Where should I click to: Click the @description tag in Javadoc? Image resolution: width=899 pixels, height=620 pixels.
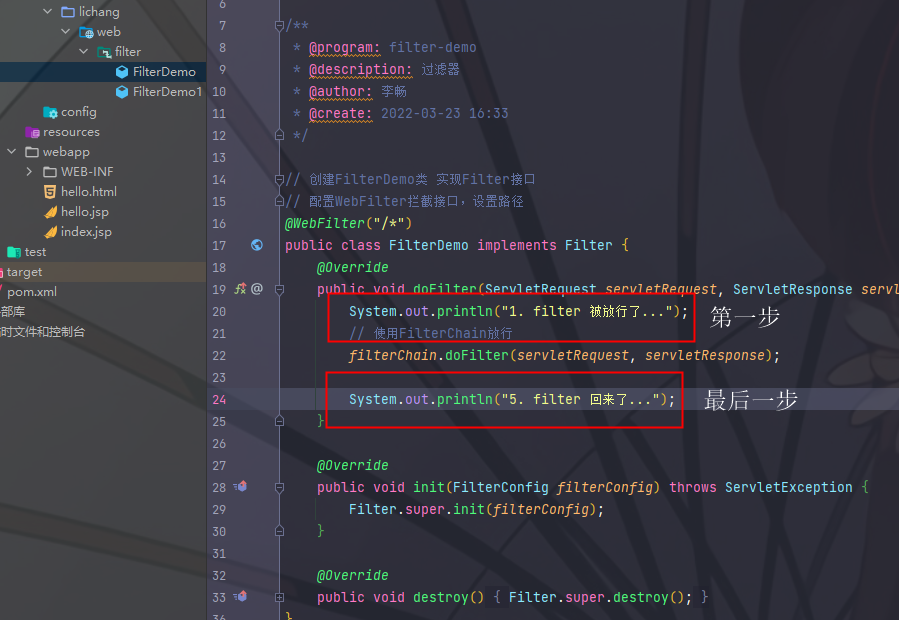click(x=361, y=69)
